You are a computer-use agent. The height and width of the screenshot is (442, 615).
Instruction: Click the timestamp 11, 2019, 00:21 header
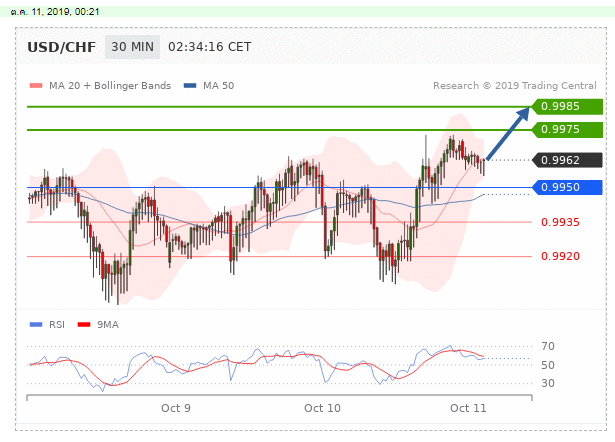55,12
